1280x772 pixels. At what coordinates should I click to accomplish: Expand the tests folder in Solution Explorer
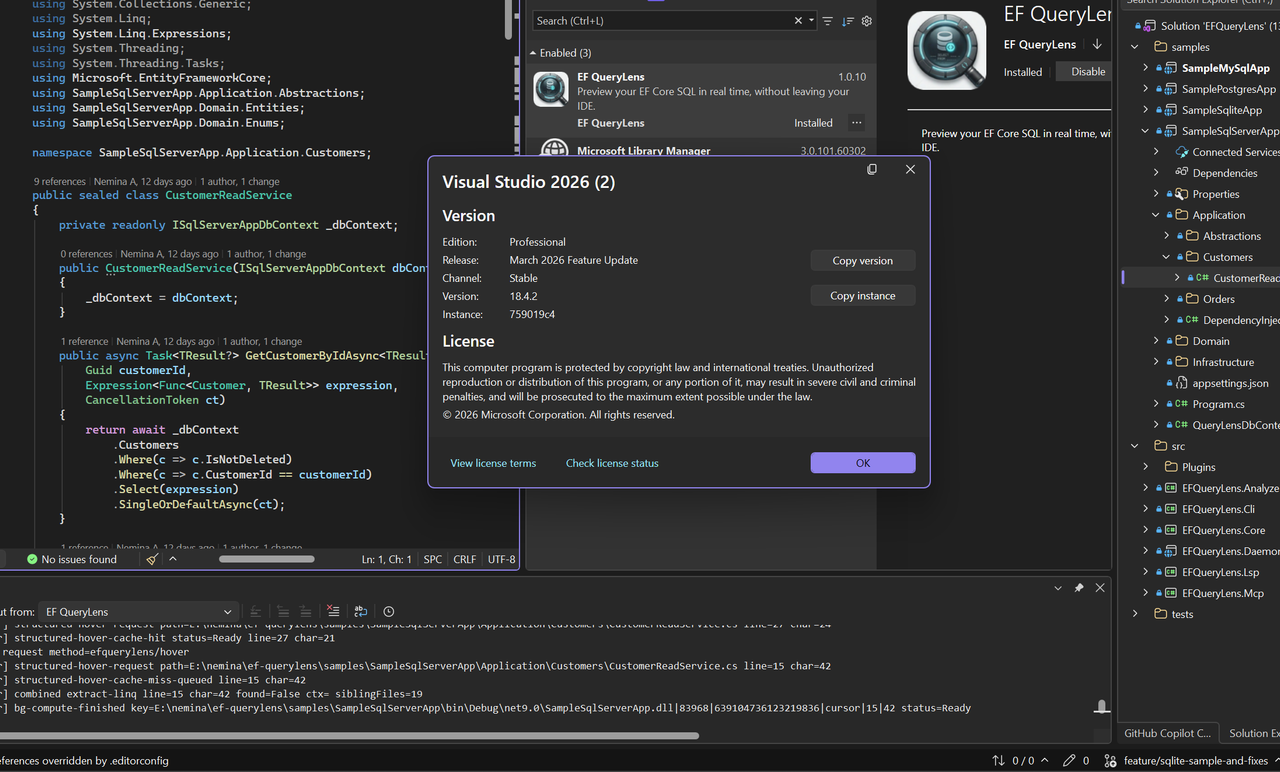1135,614
